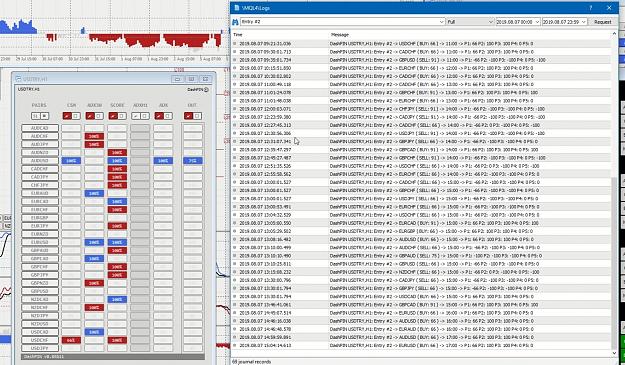Toggle the red check box under the ADX column beside OUT
Viewport: 625px width, 365px height.
159,116
